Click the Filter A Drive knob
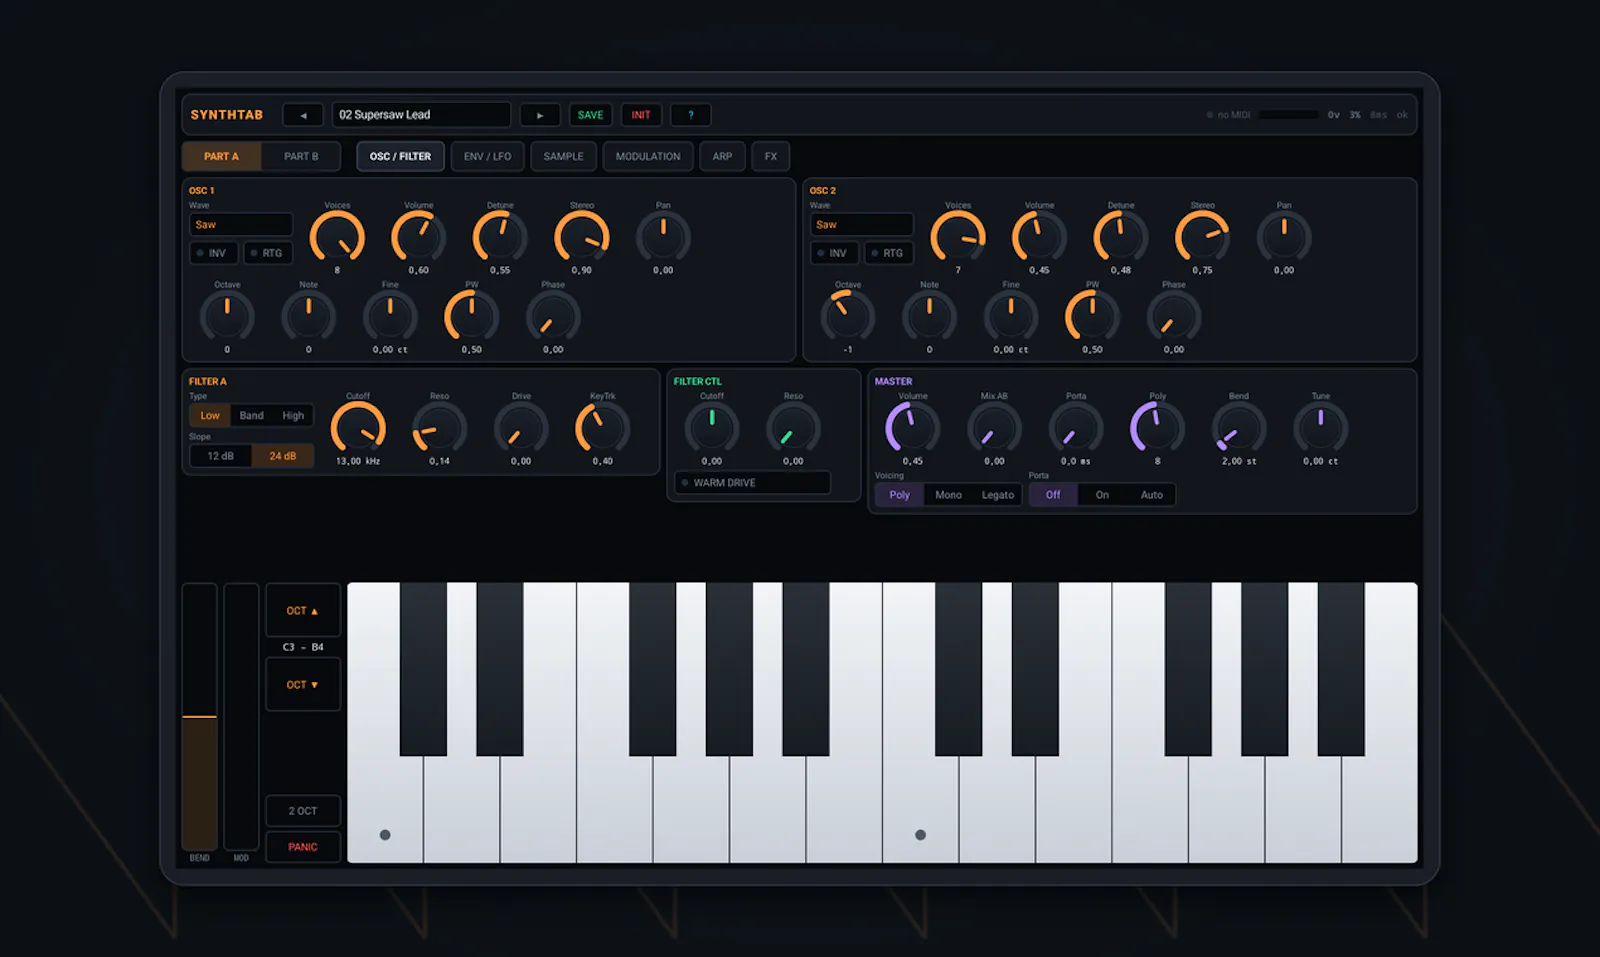 tap(521, 429)
